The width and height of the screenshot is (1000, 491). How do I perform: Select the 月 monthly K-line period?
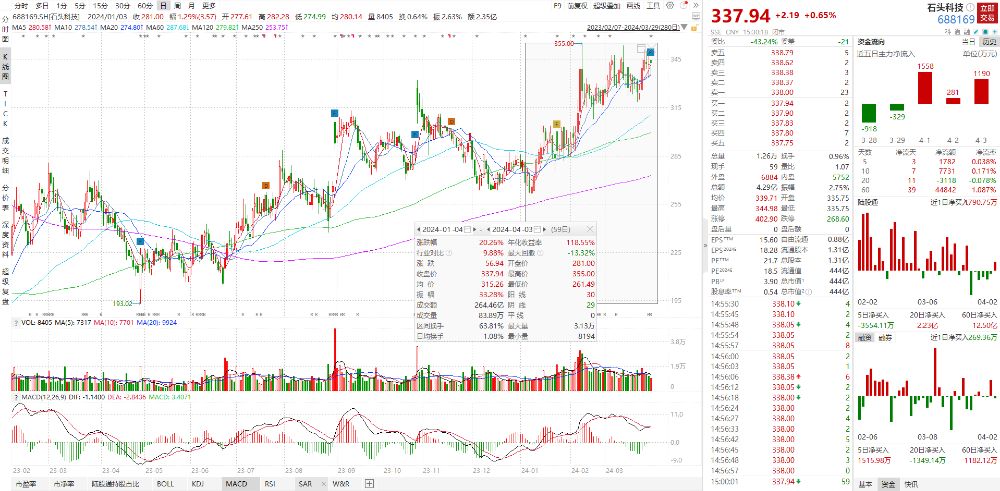[191, 5]
